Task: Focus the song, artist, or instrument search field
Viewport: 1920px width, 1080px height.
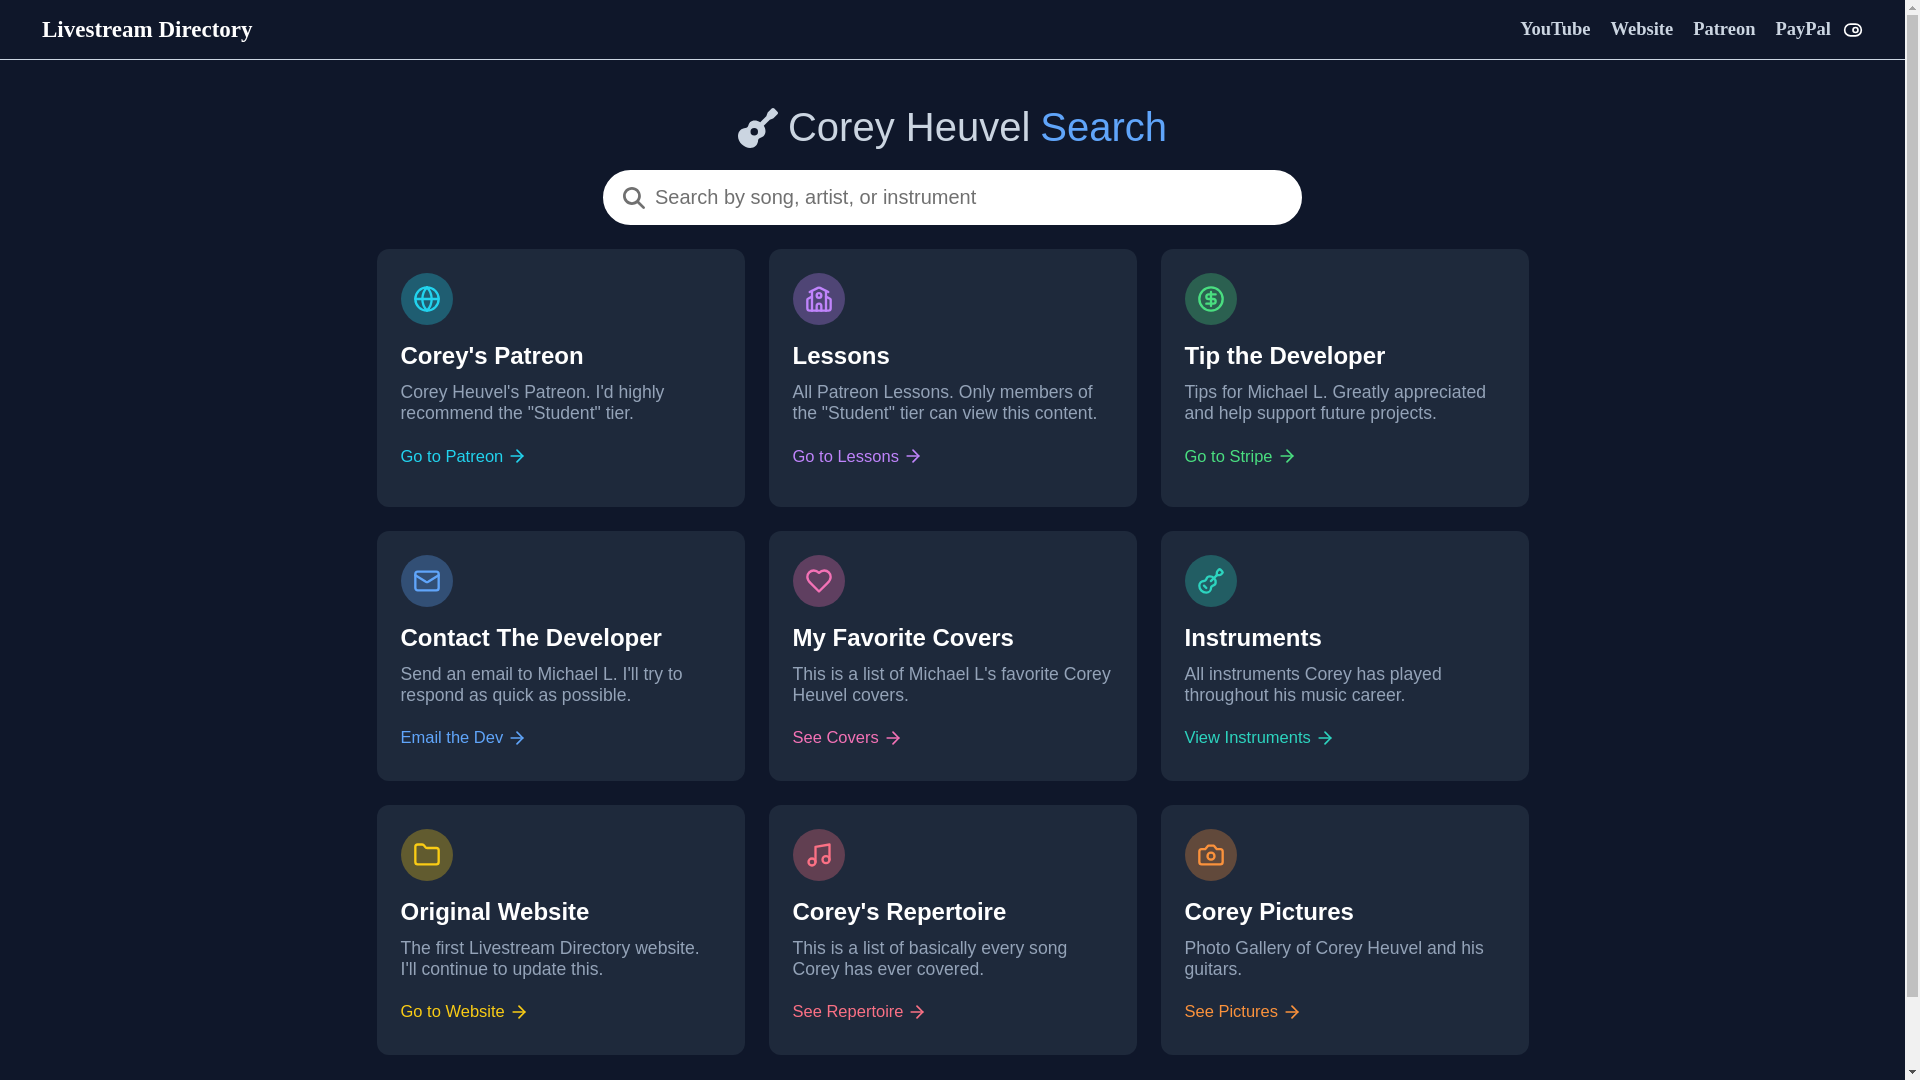Action: click(x=952, y=197)
